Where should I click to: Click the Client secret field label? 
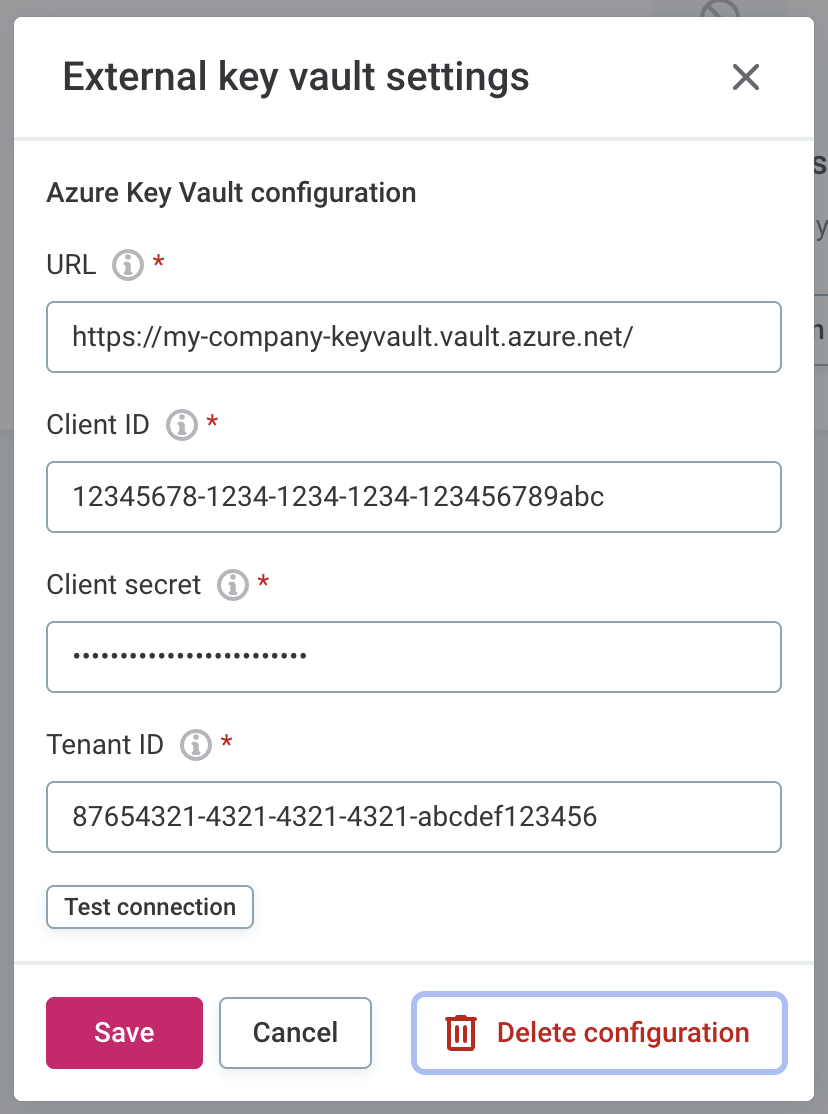click(x=123, y=585)
